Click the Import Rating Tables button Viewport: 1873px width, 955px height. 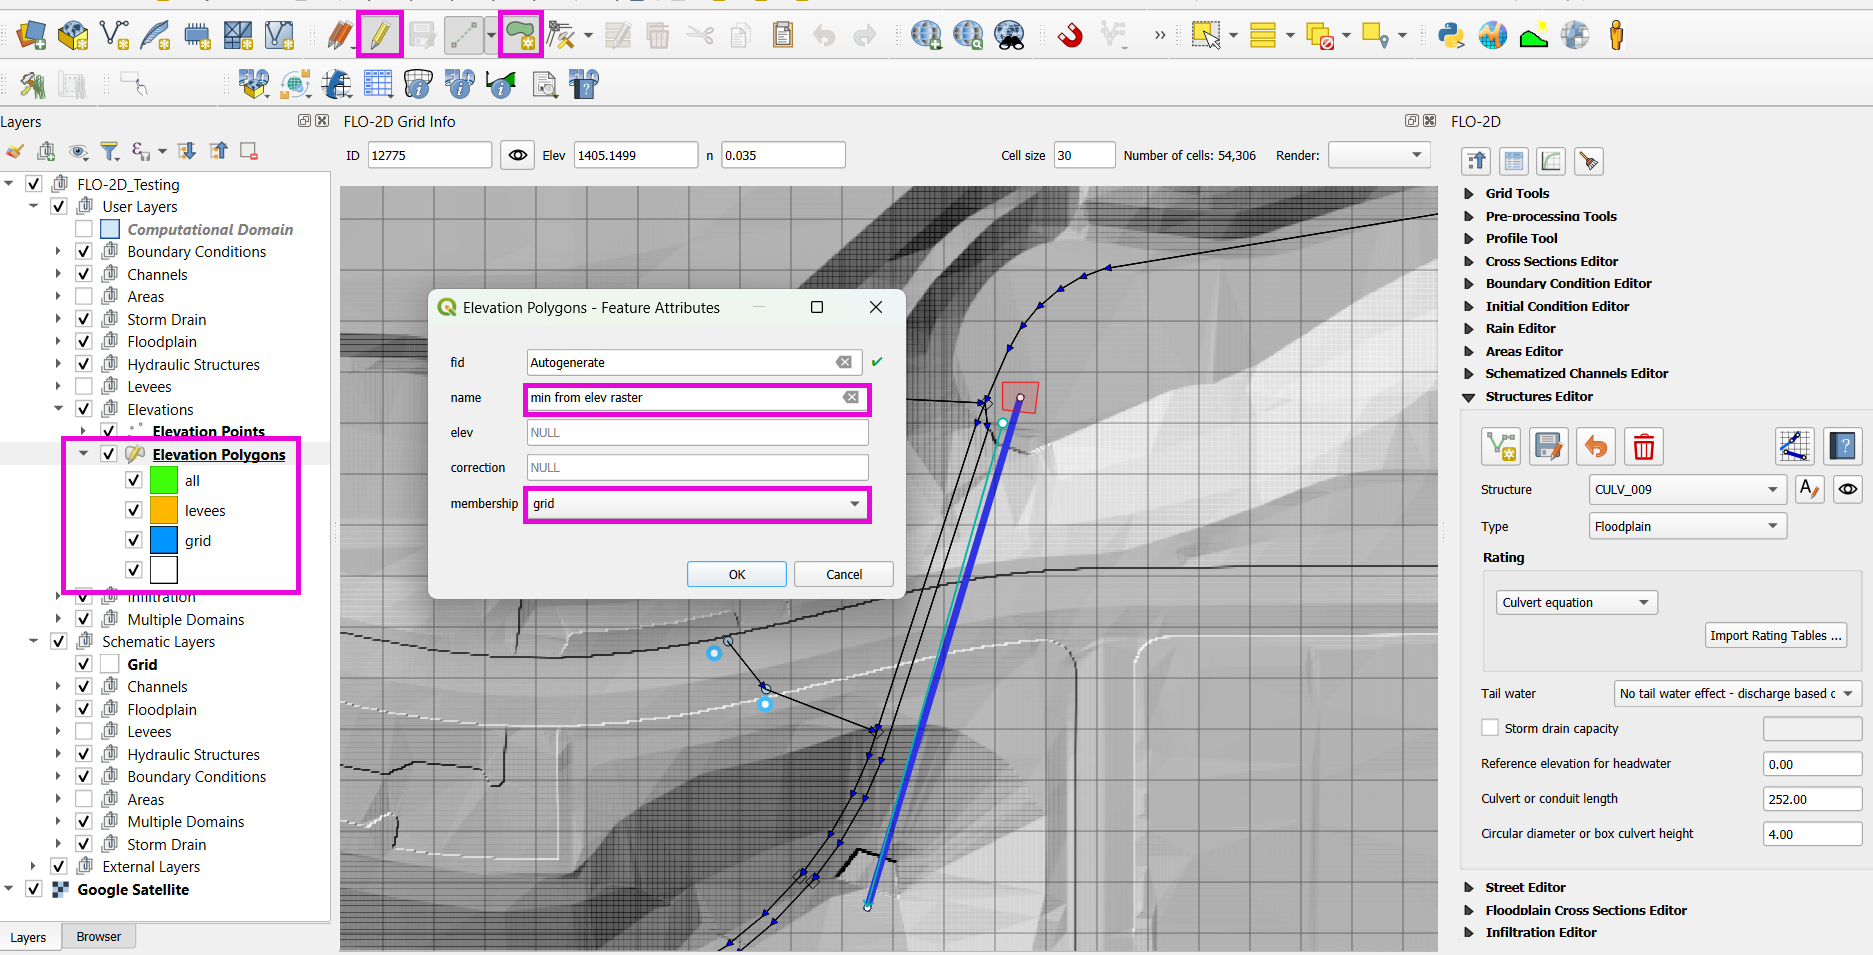click(x=1774, y=635)
